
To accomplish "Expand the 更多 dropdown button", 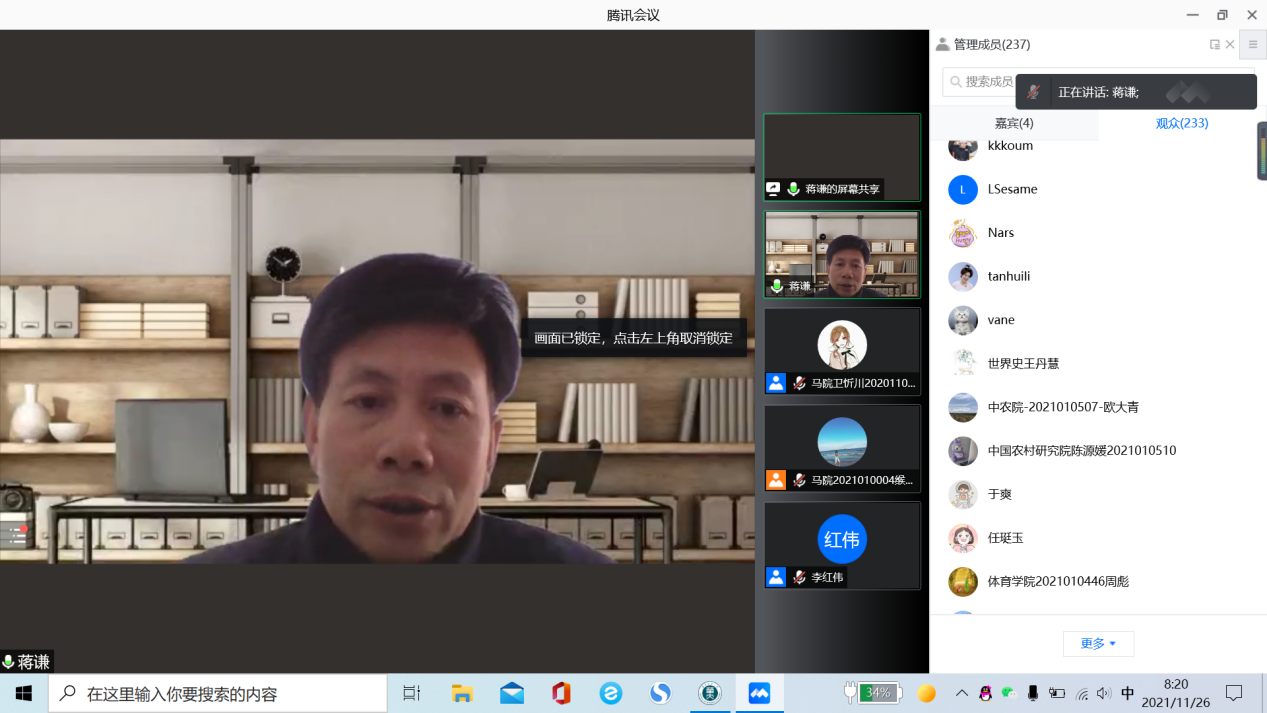I will pyautogui.click(x=1098, y=644).
